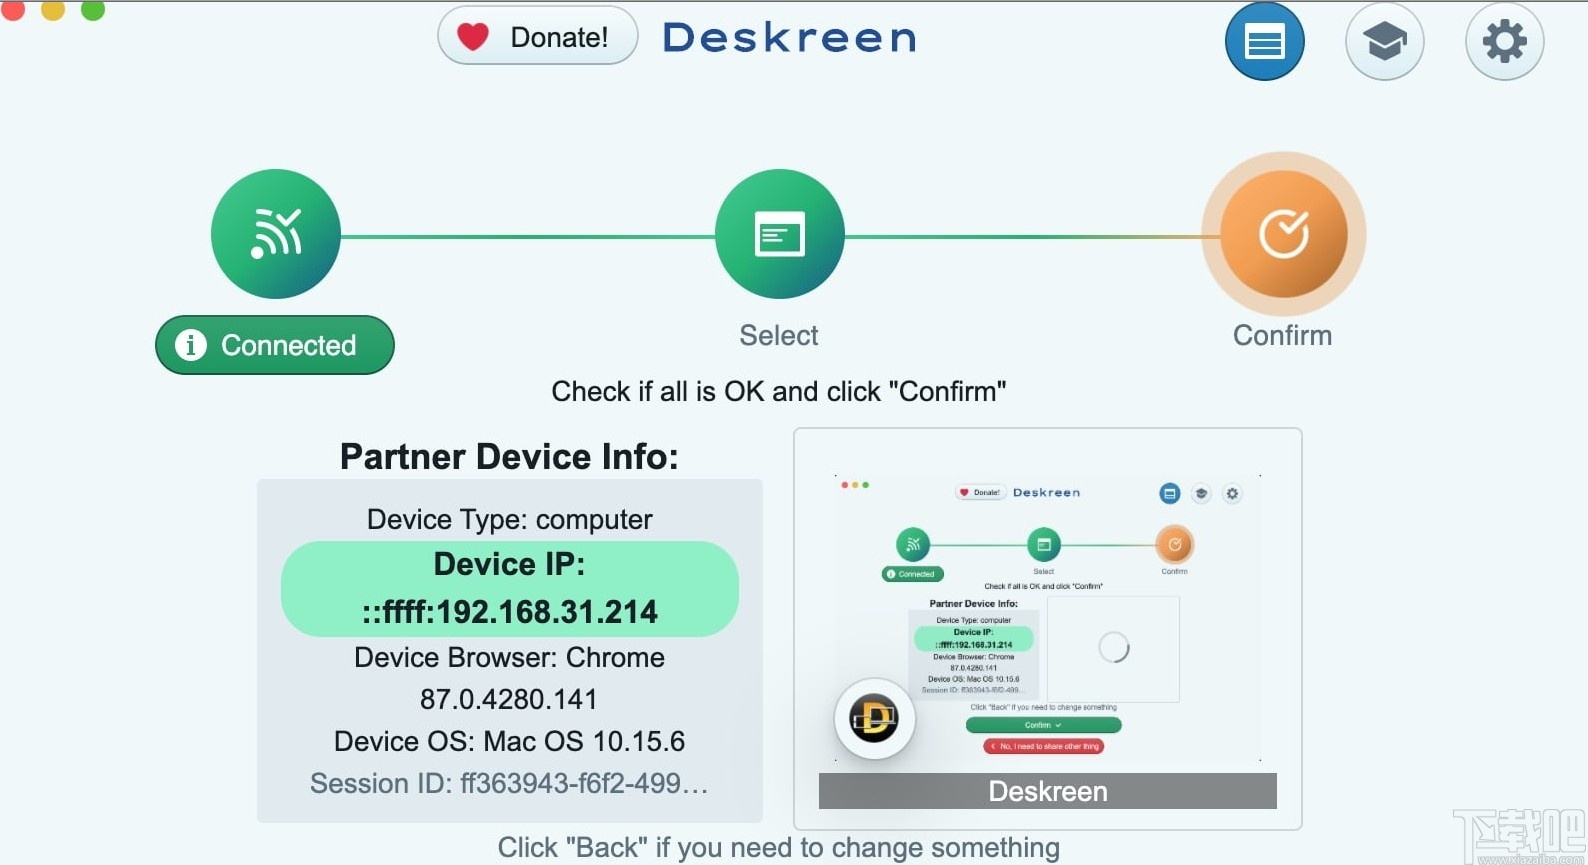Click the Select step label

(x=779, y=335)
